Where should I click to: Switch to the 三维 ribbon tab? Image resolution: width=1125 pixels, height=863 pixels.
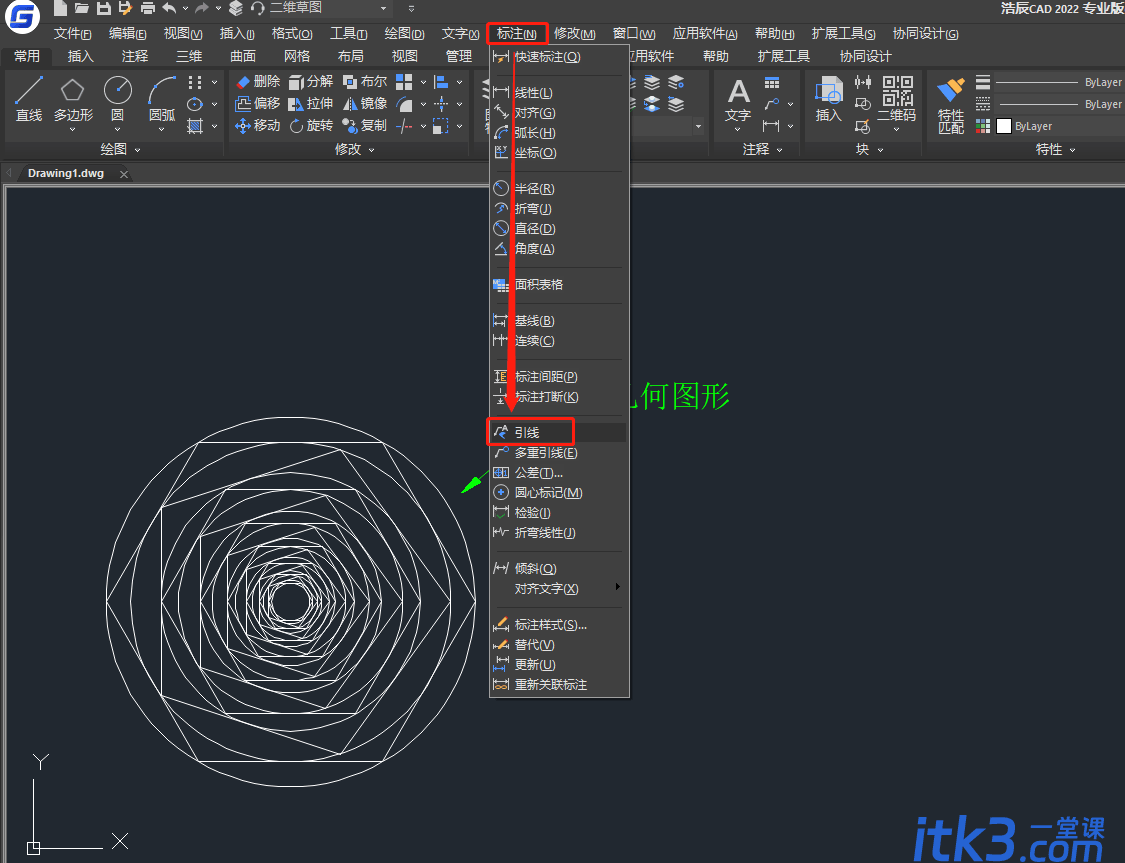pyautogui.click(x=189, y=56)
